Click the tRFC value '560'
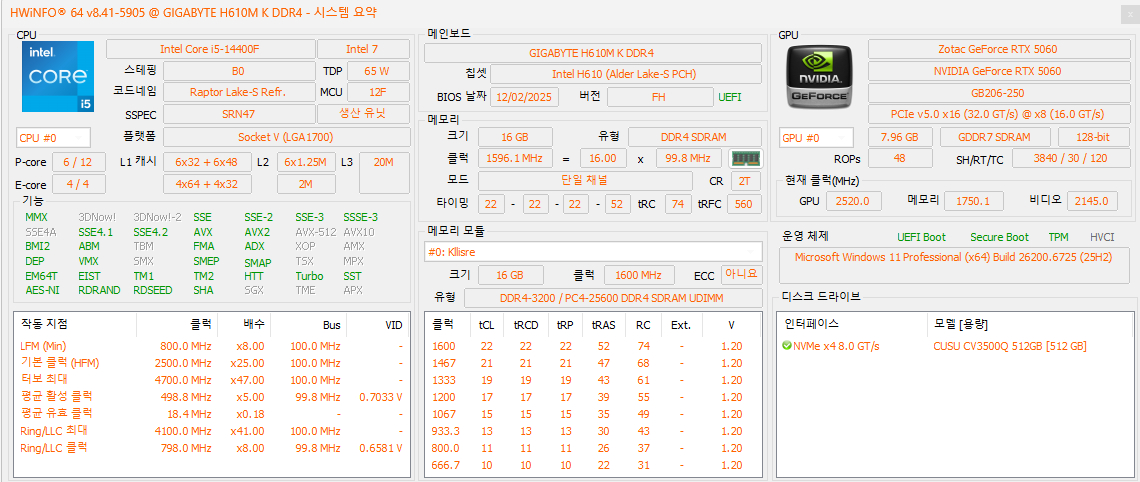The width and height of the screenshot is (1140, 482). click(x=744, y=204)
